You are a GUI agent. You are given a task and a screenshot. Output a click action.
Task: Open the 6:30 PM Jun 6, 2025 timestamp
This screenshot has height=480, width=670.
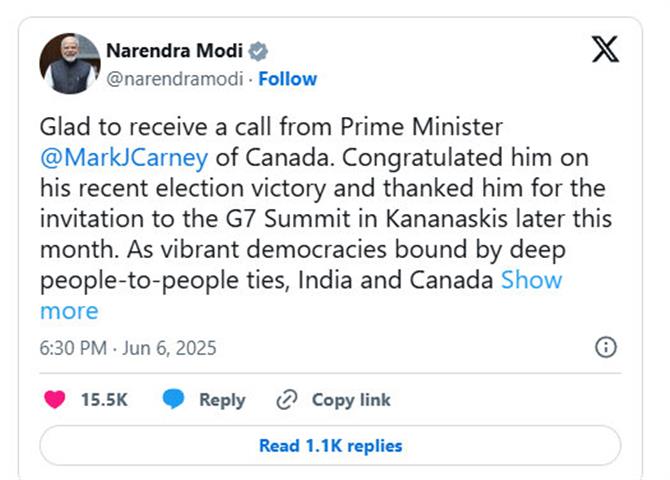(x=128, y=348)
